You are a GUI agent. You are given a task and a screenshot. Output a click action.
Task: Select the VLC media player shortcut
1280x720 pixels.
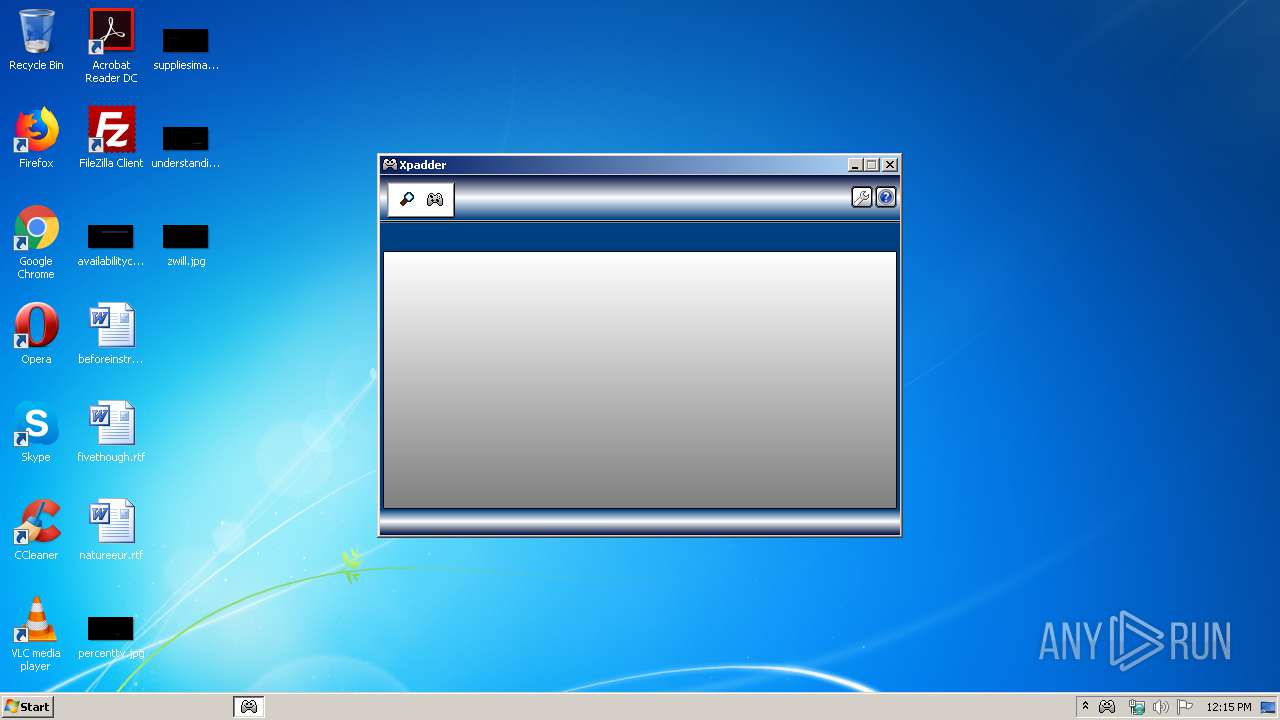[36, 634]
